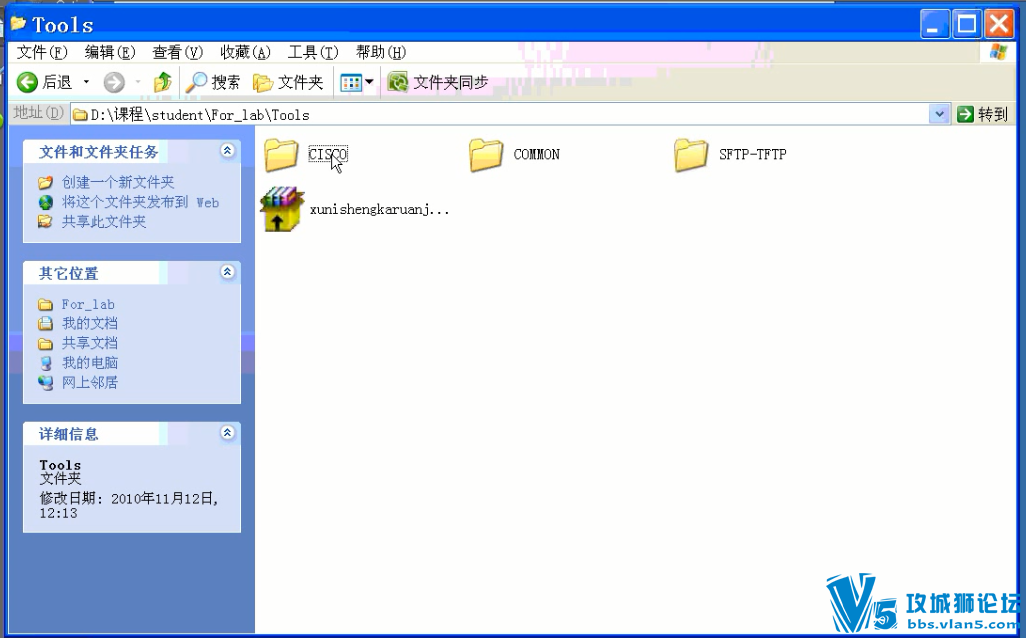Select the CISCO folder
1026x638 pixels.
tap(282, 154)
